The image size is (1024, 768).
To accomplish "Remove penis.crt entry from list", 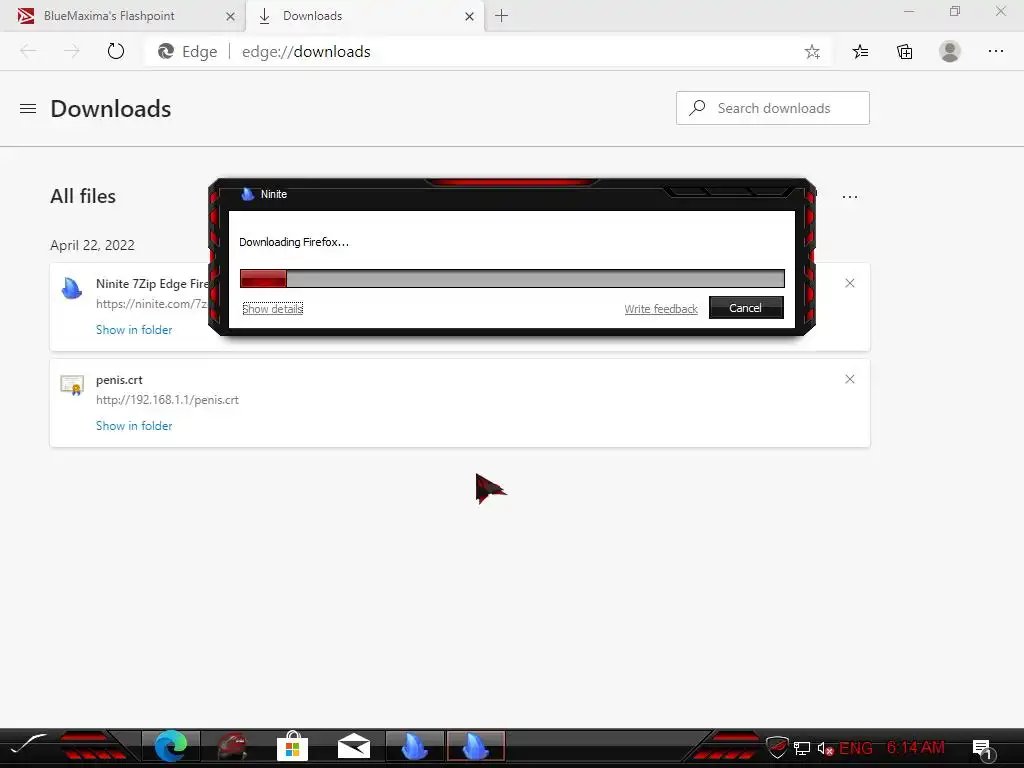I will 850,379.
